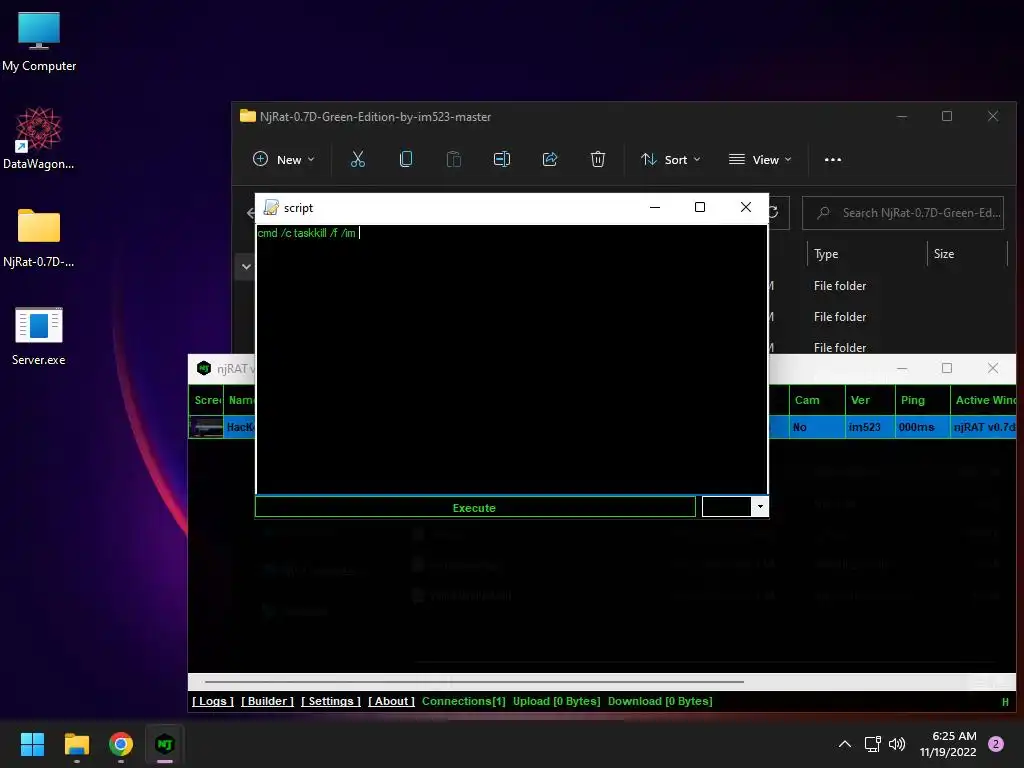Image resolution: width=1024 pixels, height=768 pixels.
Task: Minimize the script window
Action: coord(655,207)
